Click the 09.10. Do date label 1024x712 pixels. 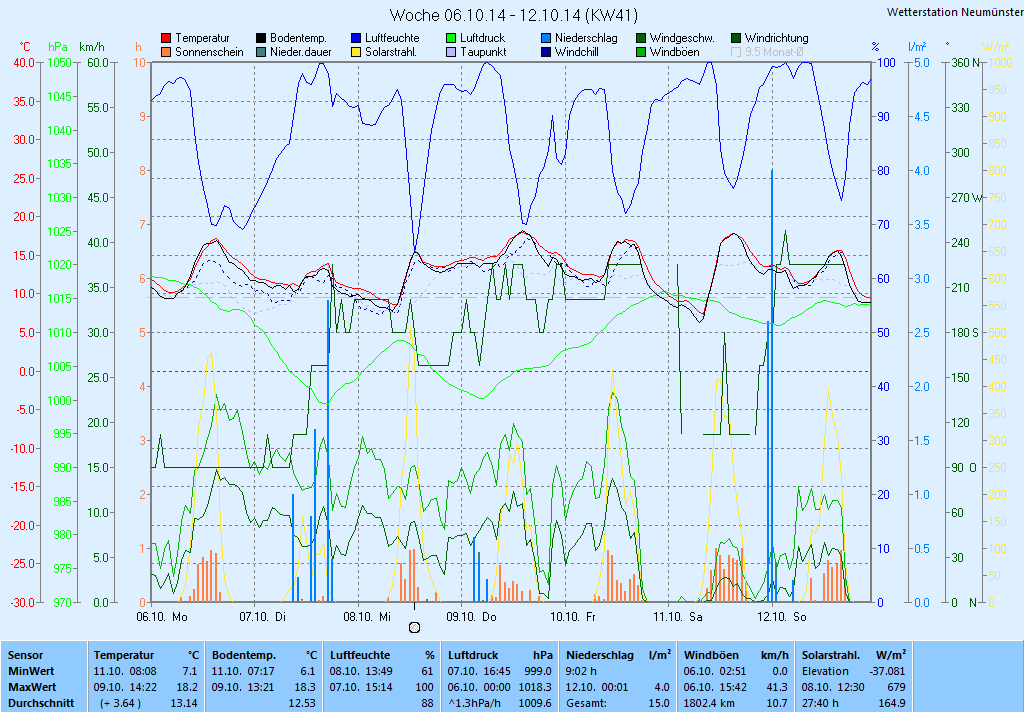(x=471, y=617)
